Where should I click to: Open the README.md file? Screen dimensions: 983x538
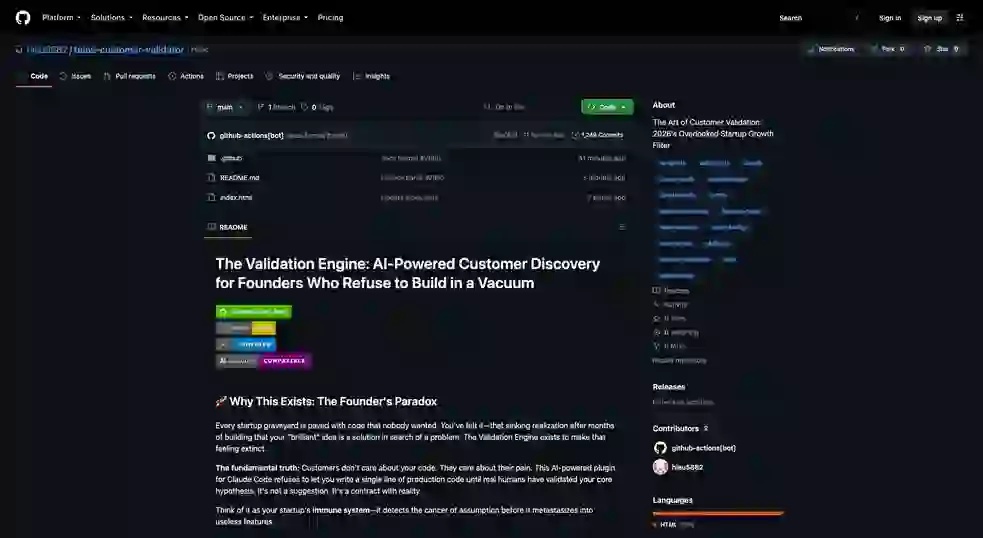239,178
